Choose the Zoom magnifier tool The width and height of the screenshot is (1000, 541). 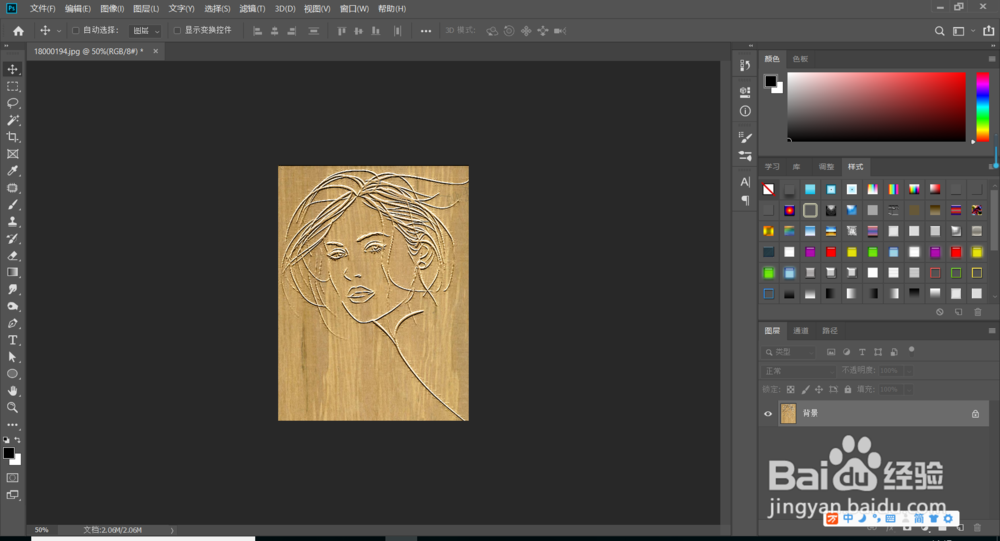point(13,408)
